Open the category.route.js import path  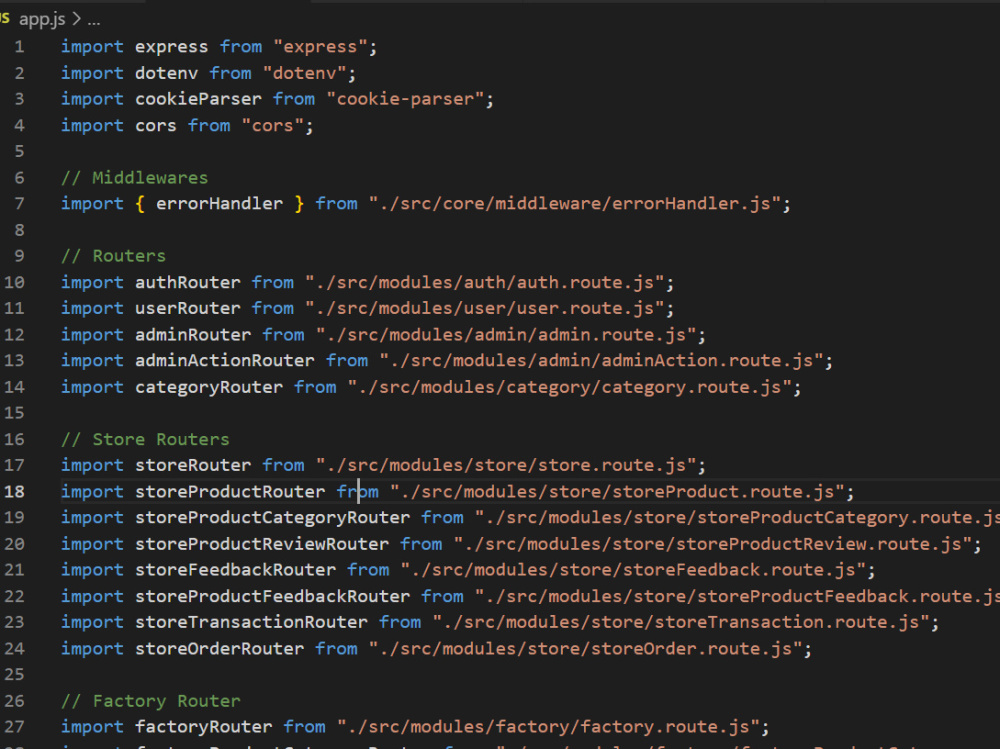click(x=570, y=387)
